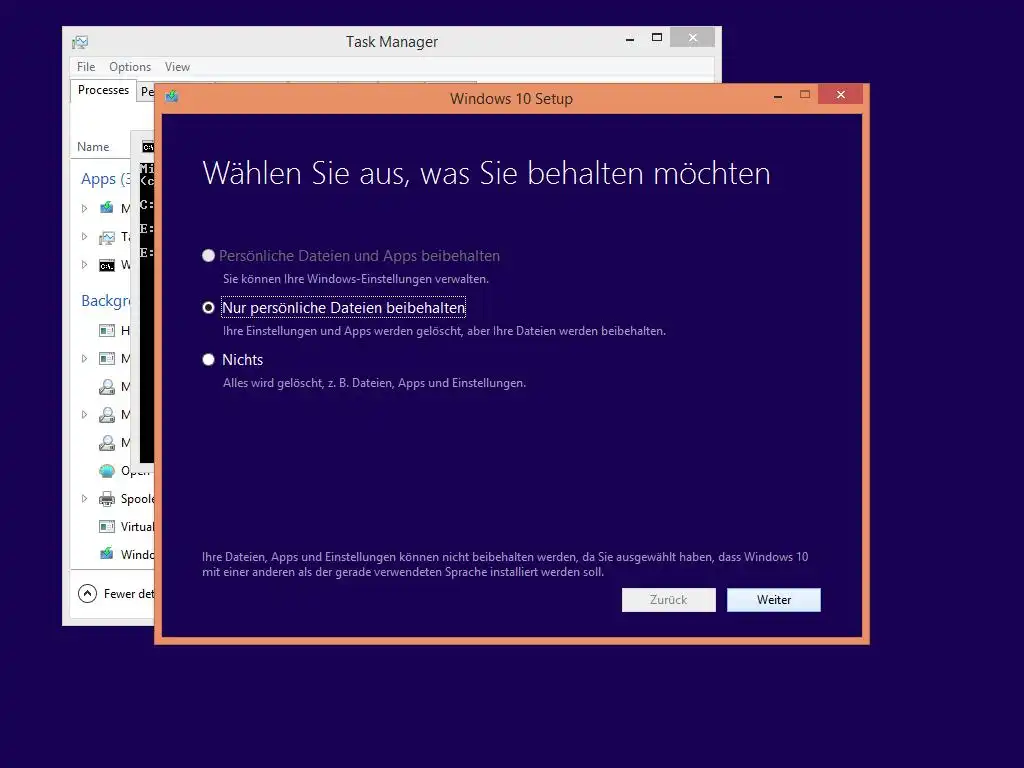
Task: Click the 'Windo' process name text
Action: [x=138, y=554]
